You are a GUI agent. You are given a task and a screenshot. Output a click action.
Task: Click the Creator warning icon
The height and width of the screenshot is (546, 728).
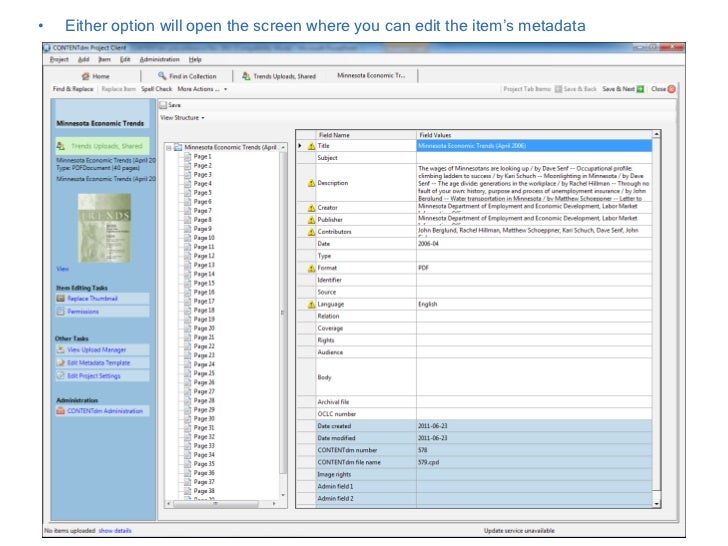[x=312, y=208]
